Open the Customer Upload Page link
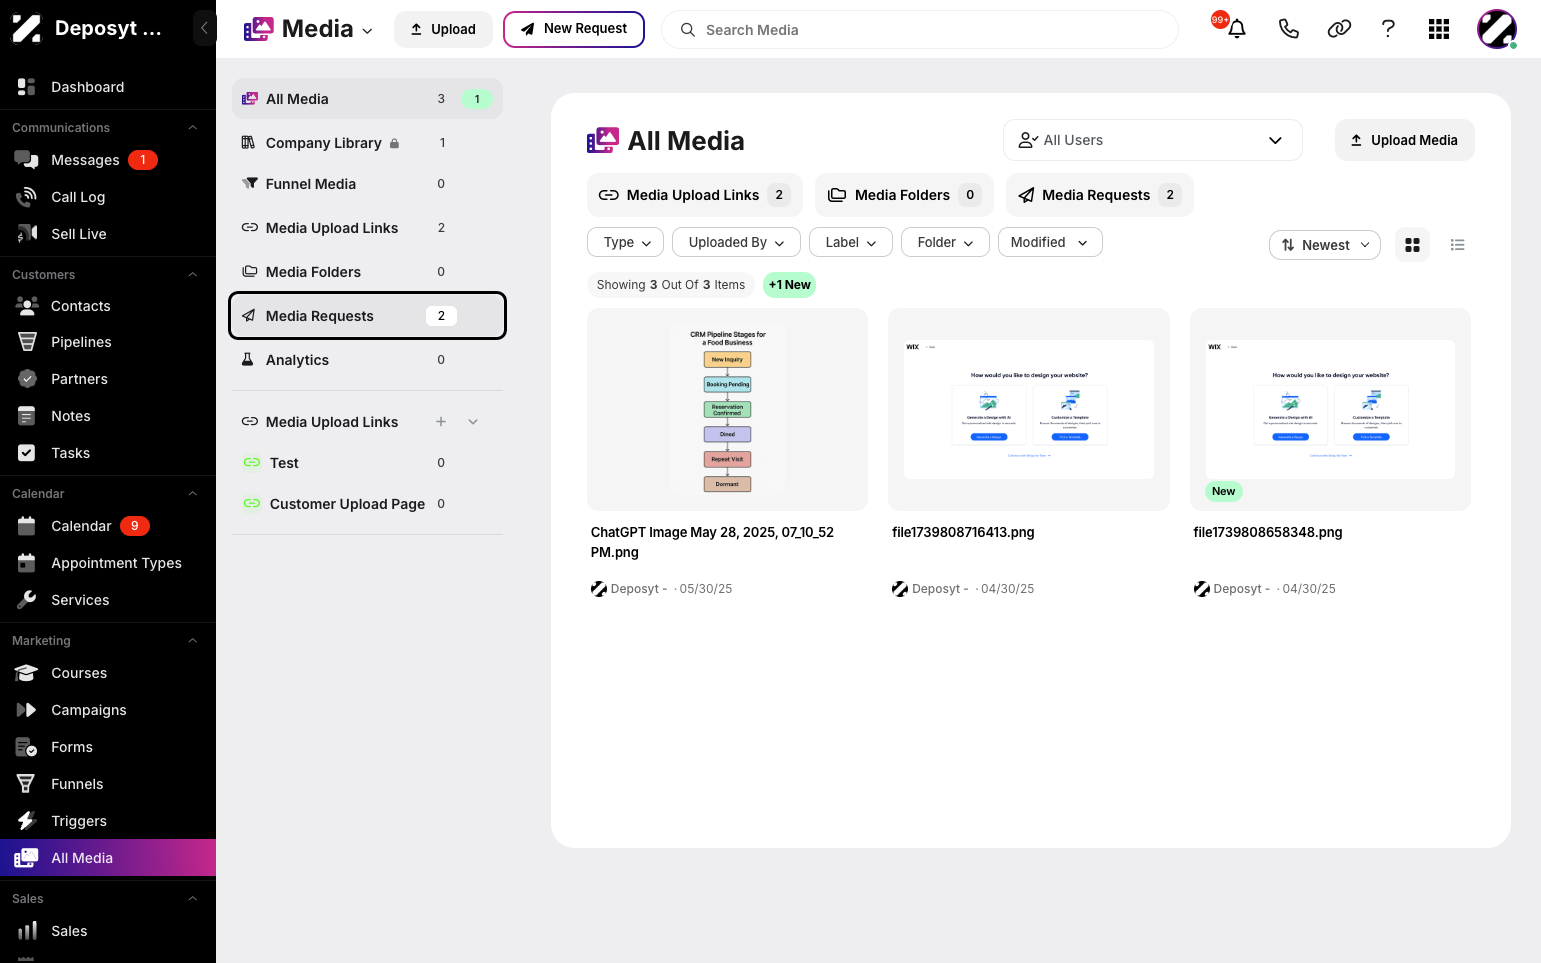 [367, 504]
